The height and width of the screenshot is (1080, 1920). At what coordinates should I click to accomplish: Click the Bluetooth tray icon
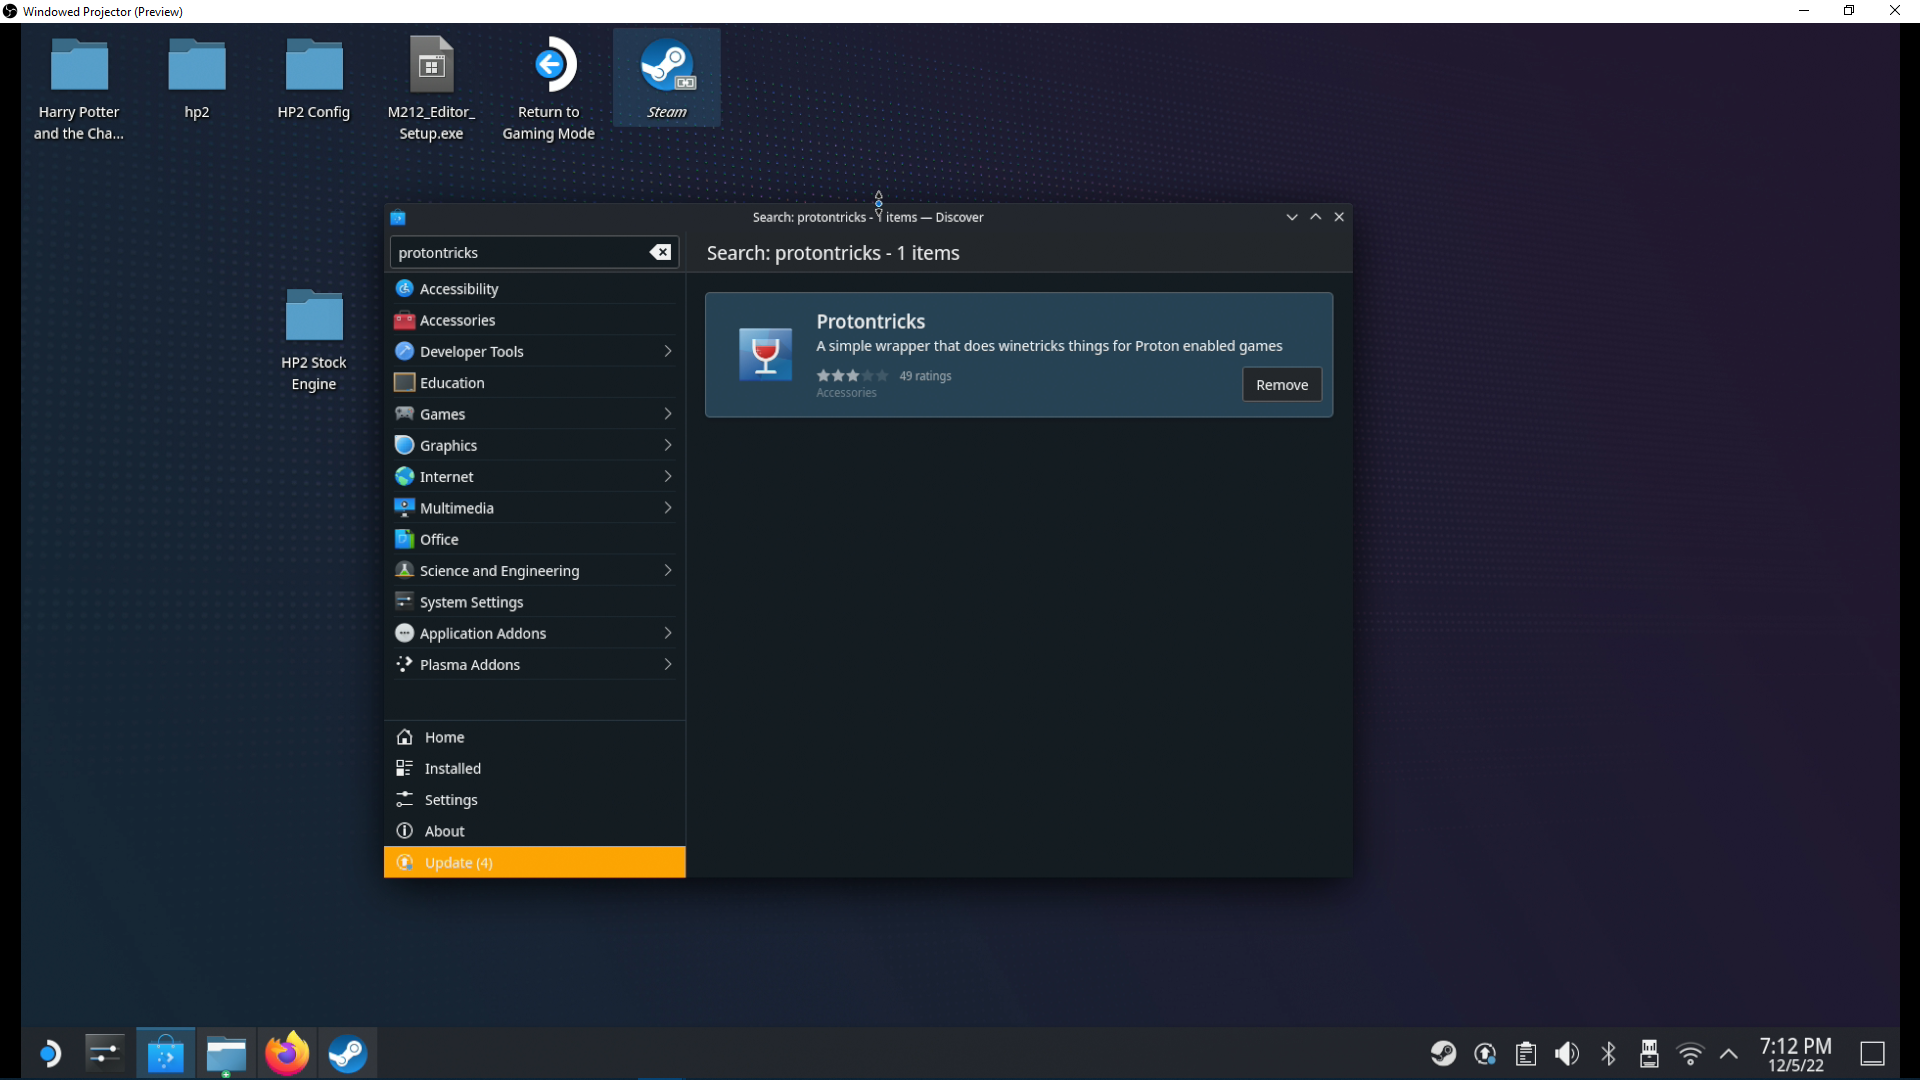click(1608, 1053)
